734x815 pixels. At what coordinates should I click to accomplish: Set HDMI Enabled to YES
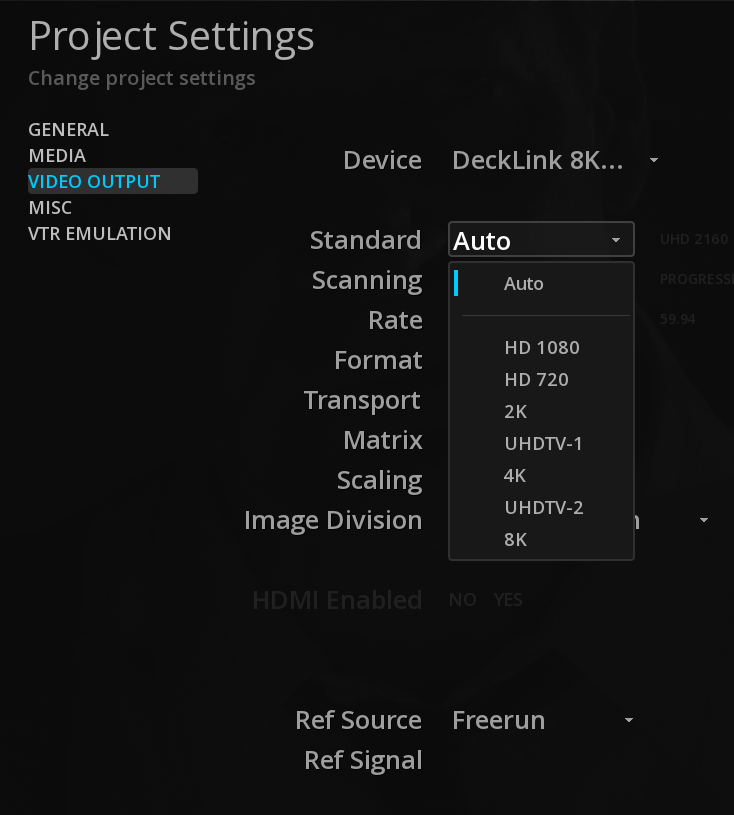[508, 600]
